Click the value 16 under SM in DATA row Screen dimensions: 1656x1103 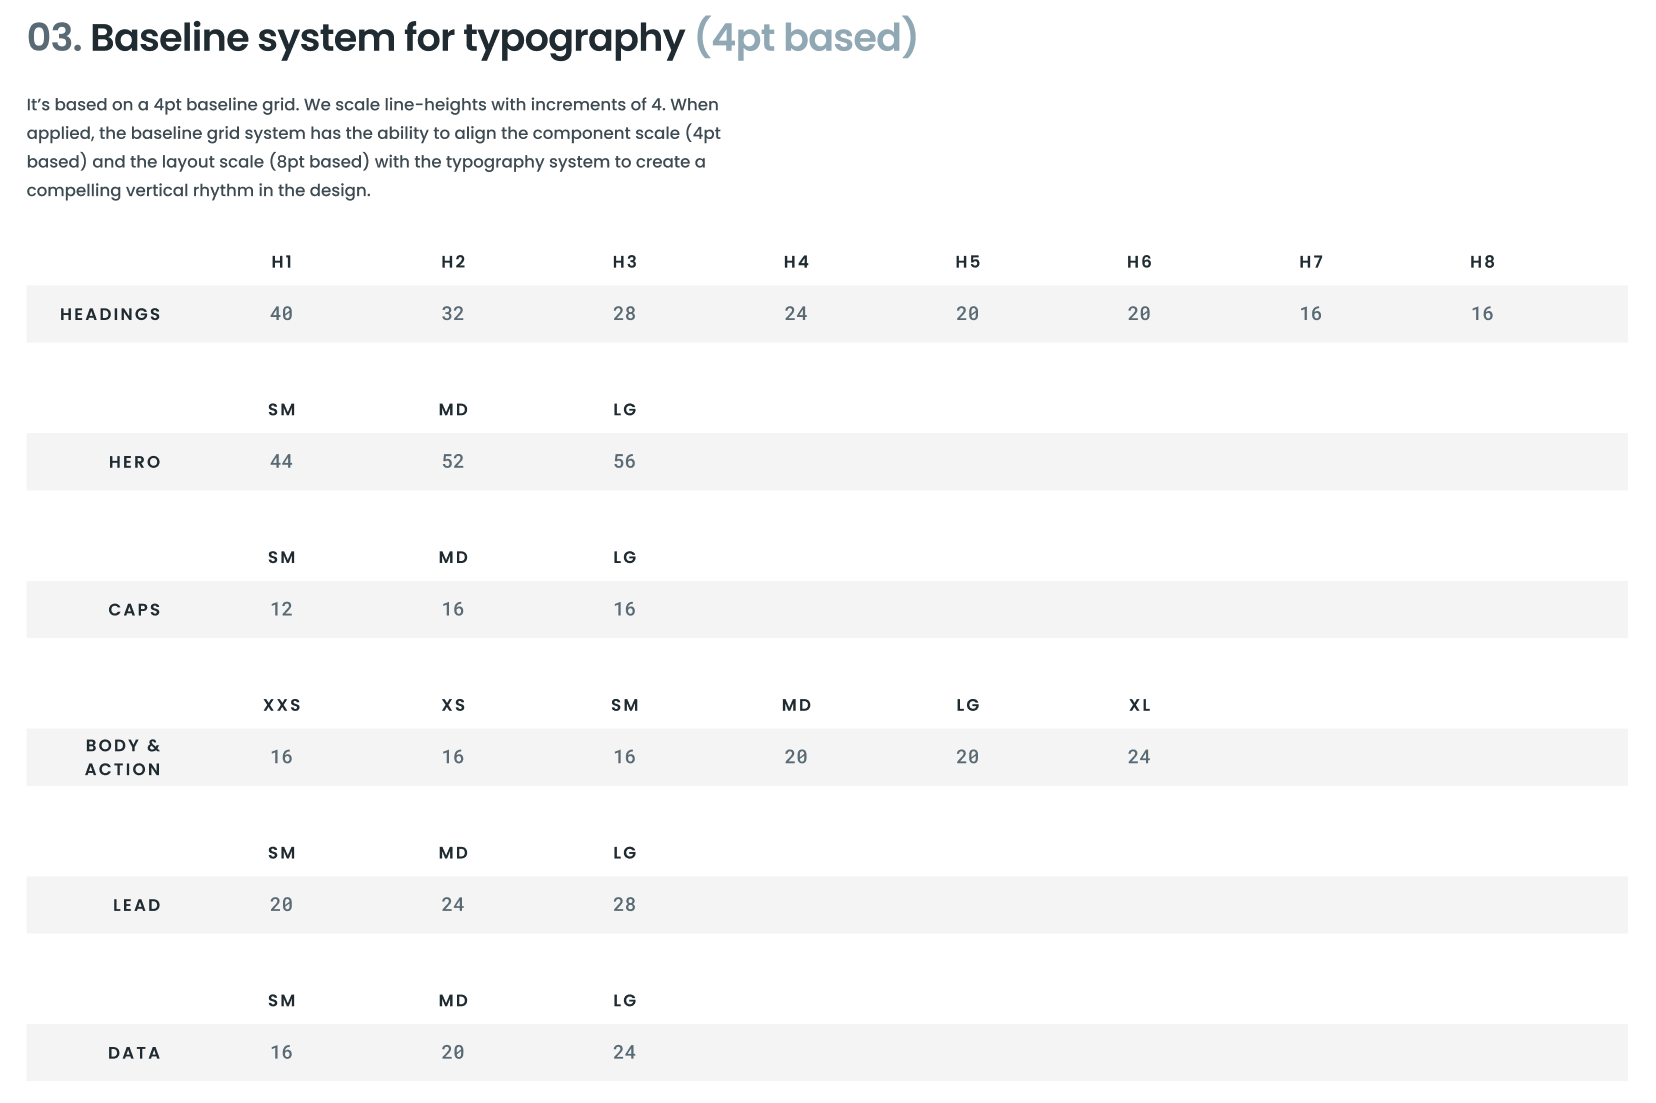point(282,1052)
